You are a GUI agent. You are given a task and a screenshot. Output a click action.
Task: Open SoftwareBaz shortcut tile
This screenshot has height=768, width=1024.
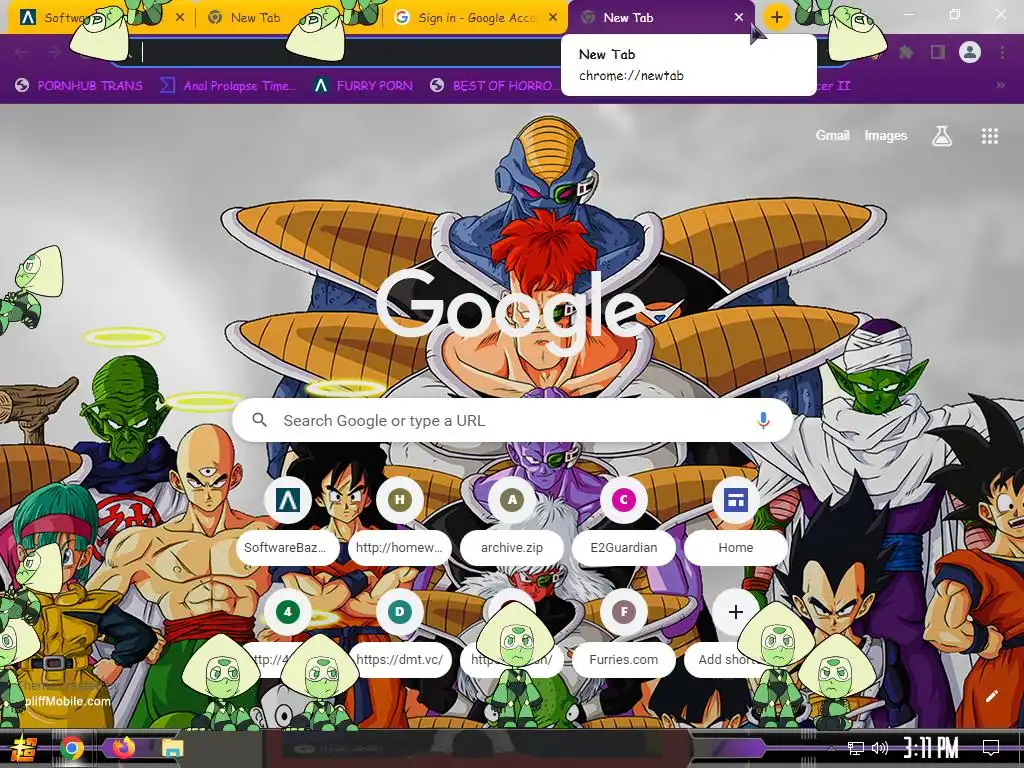(x=288, y=522)
